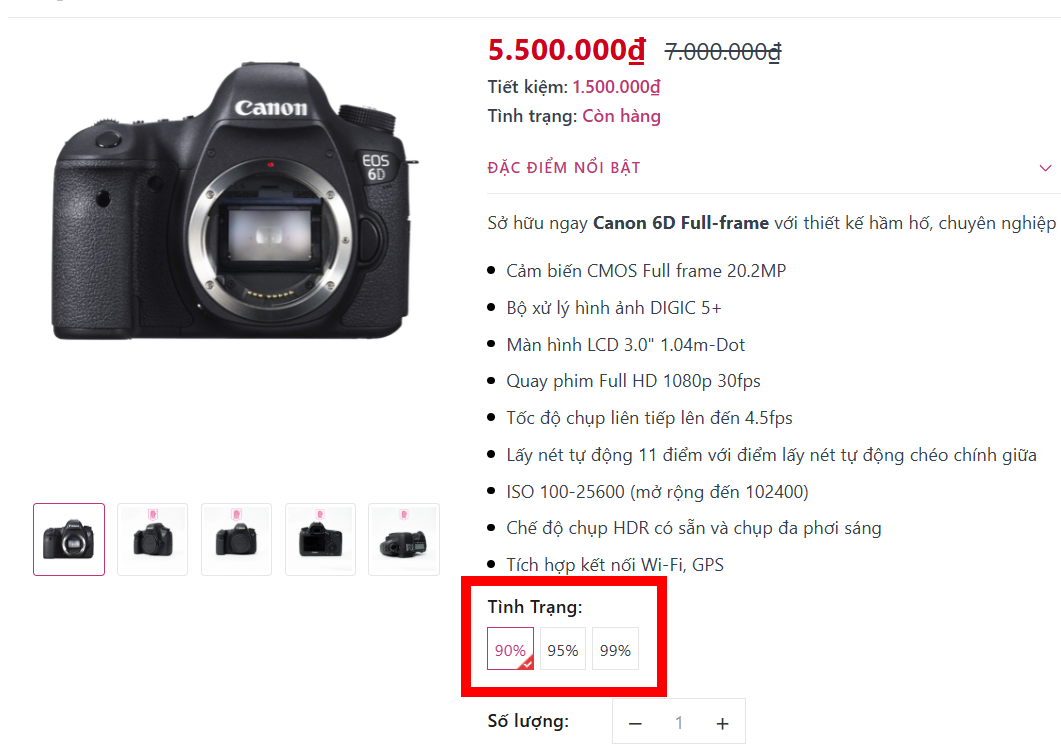
Task: Click the Còn hàng stock status
Action: pos(621,116)
